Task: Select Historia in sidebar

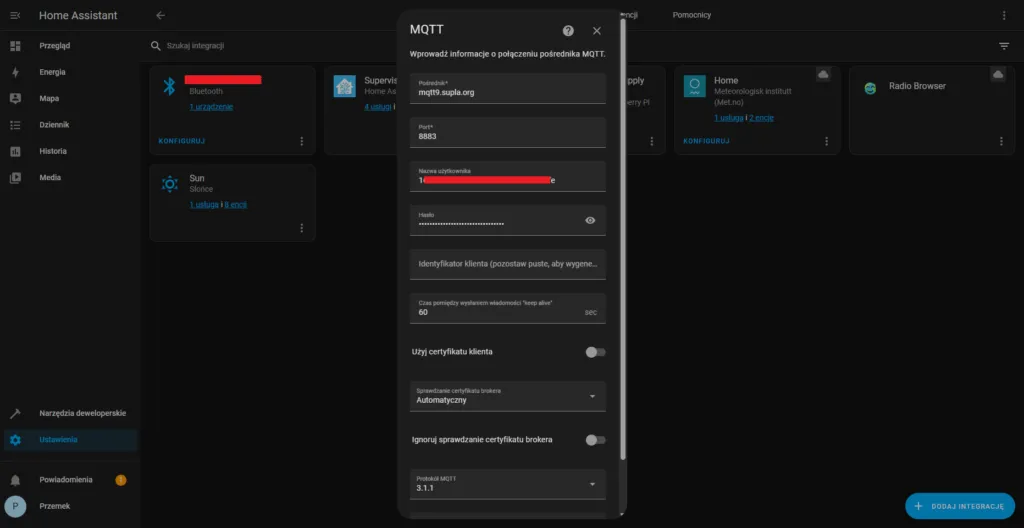Action: tap(53, 151)
